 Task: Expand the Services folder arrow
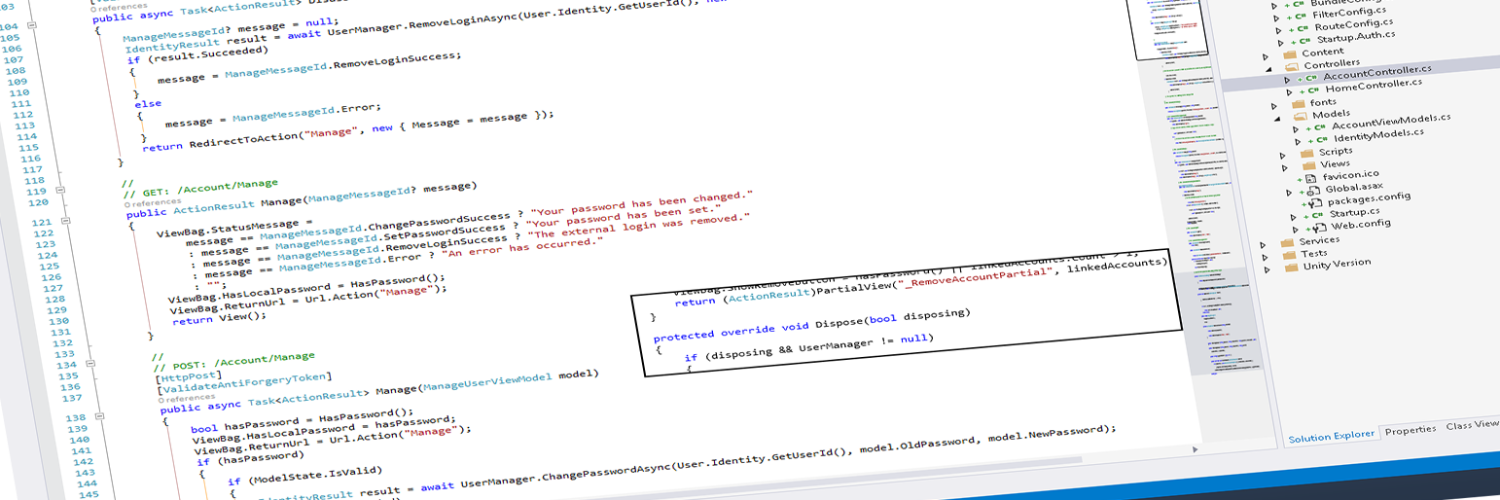point(1265,244)
